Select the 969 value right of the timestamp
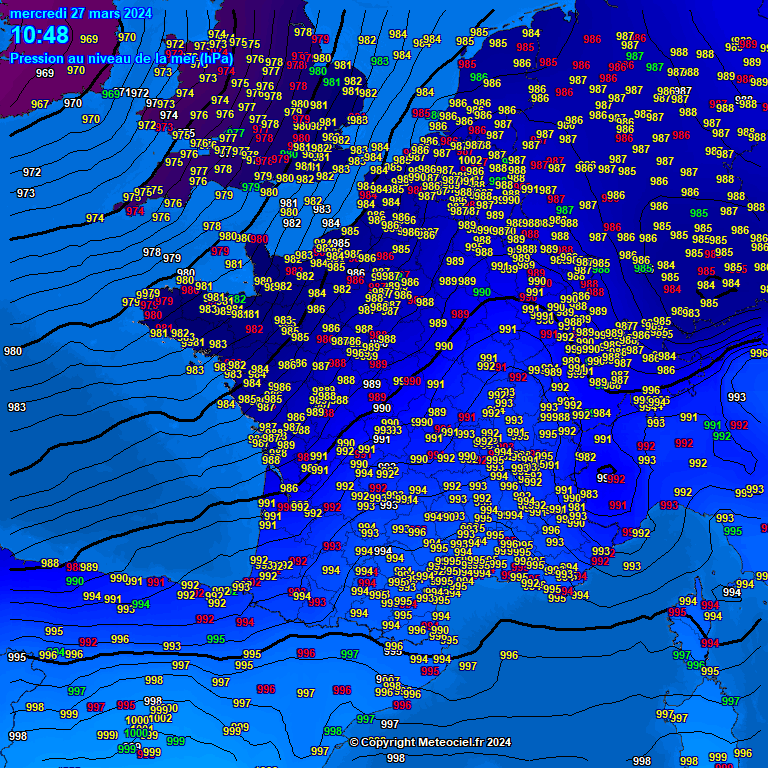 tap(89, 40)
